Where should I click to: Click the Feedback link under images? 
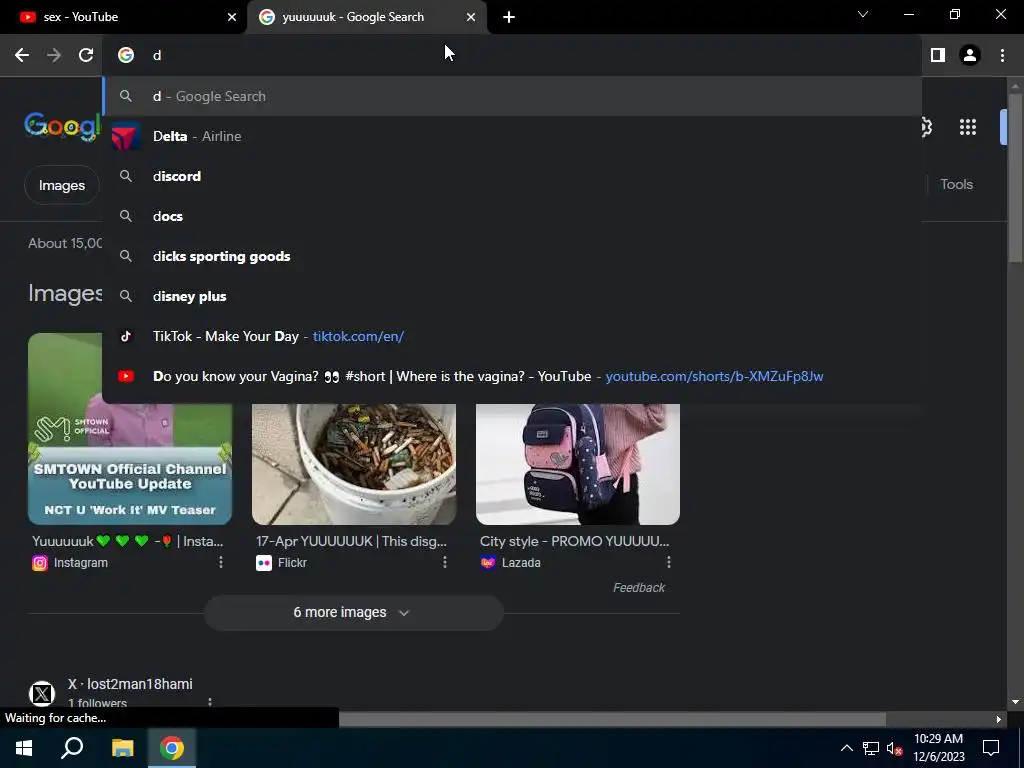click(639, 588)
